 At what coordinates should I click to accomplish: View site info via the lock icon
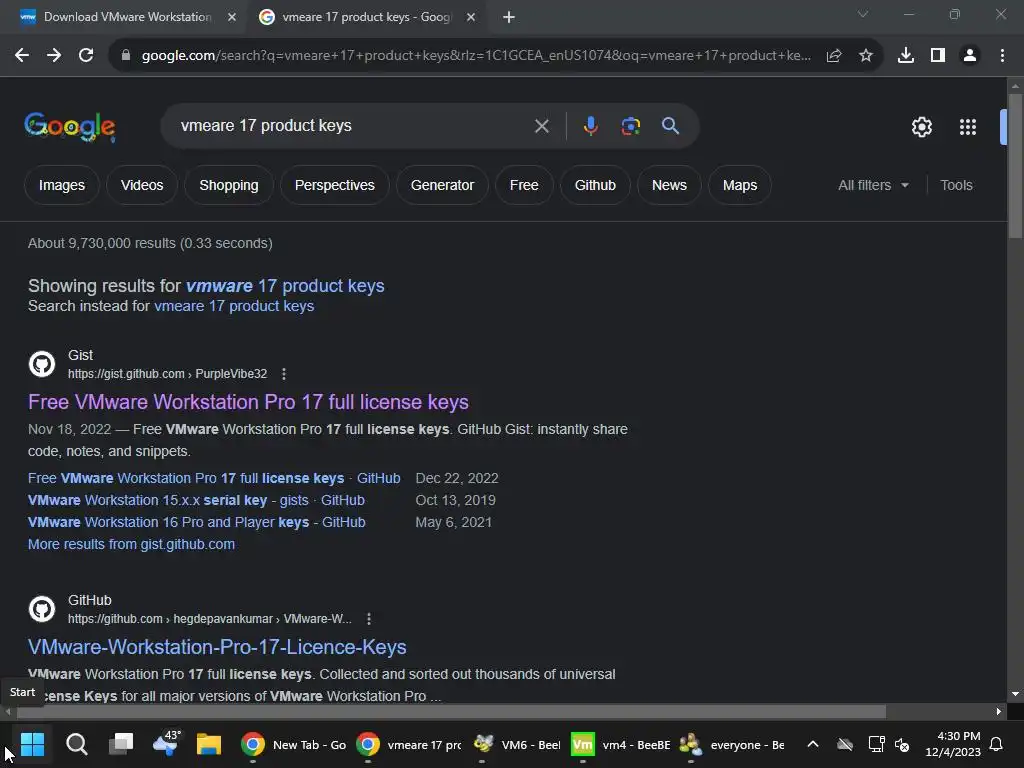point(126,56)
